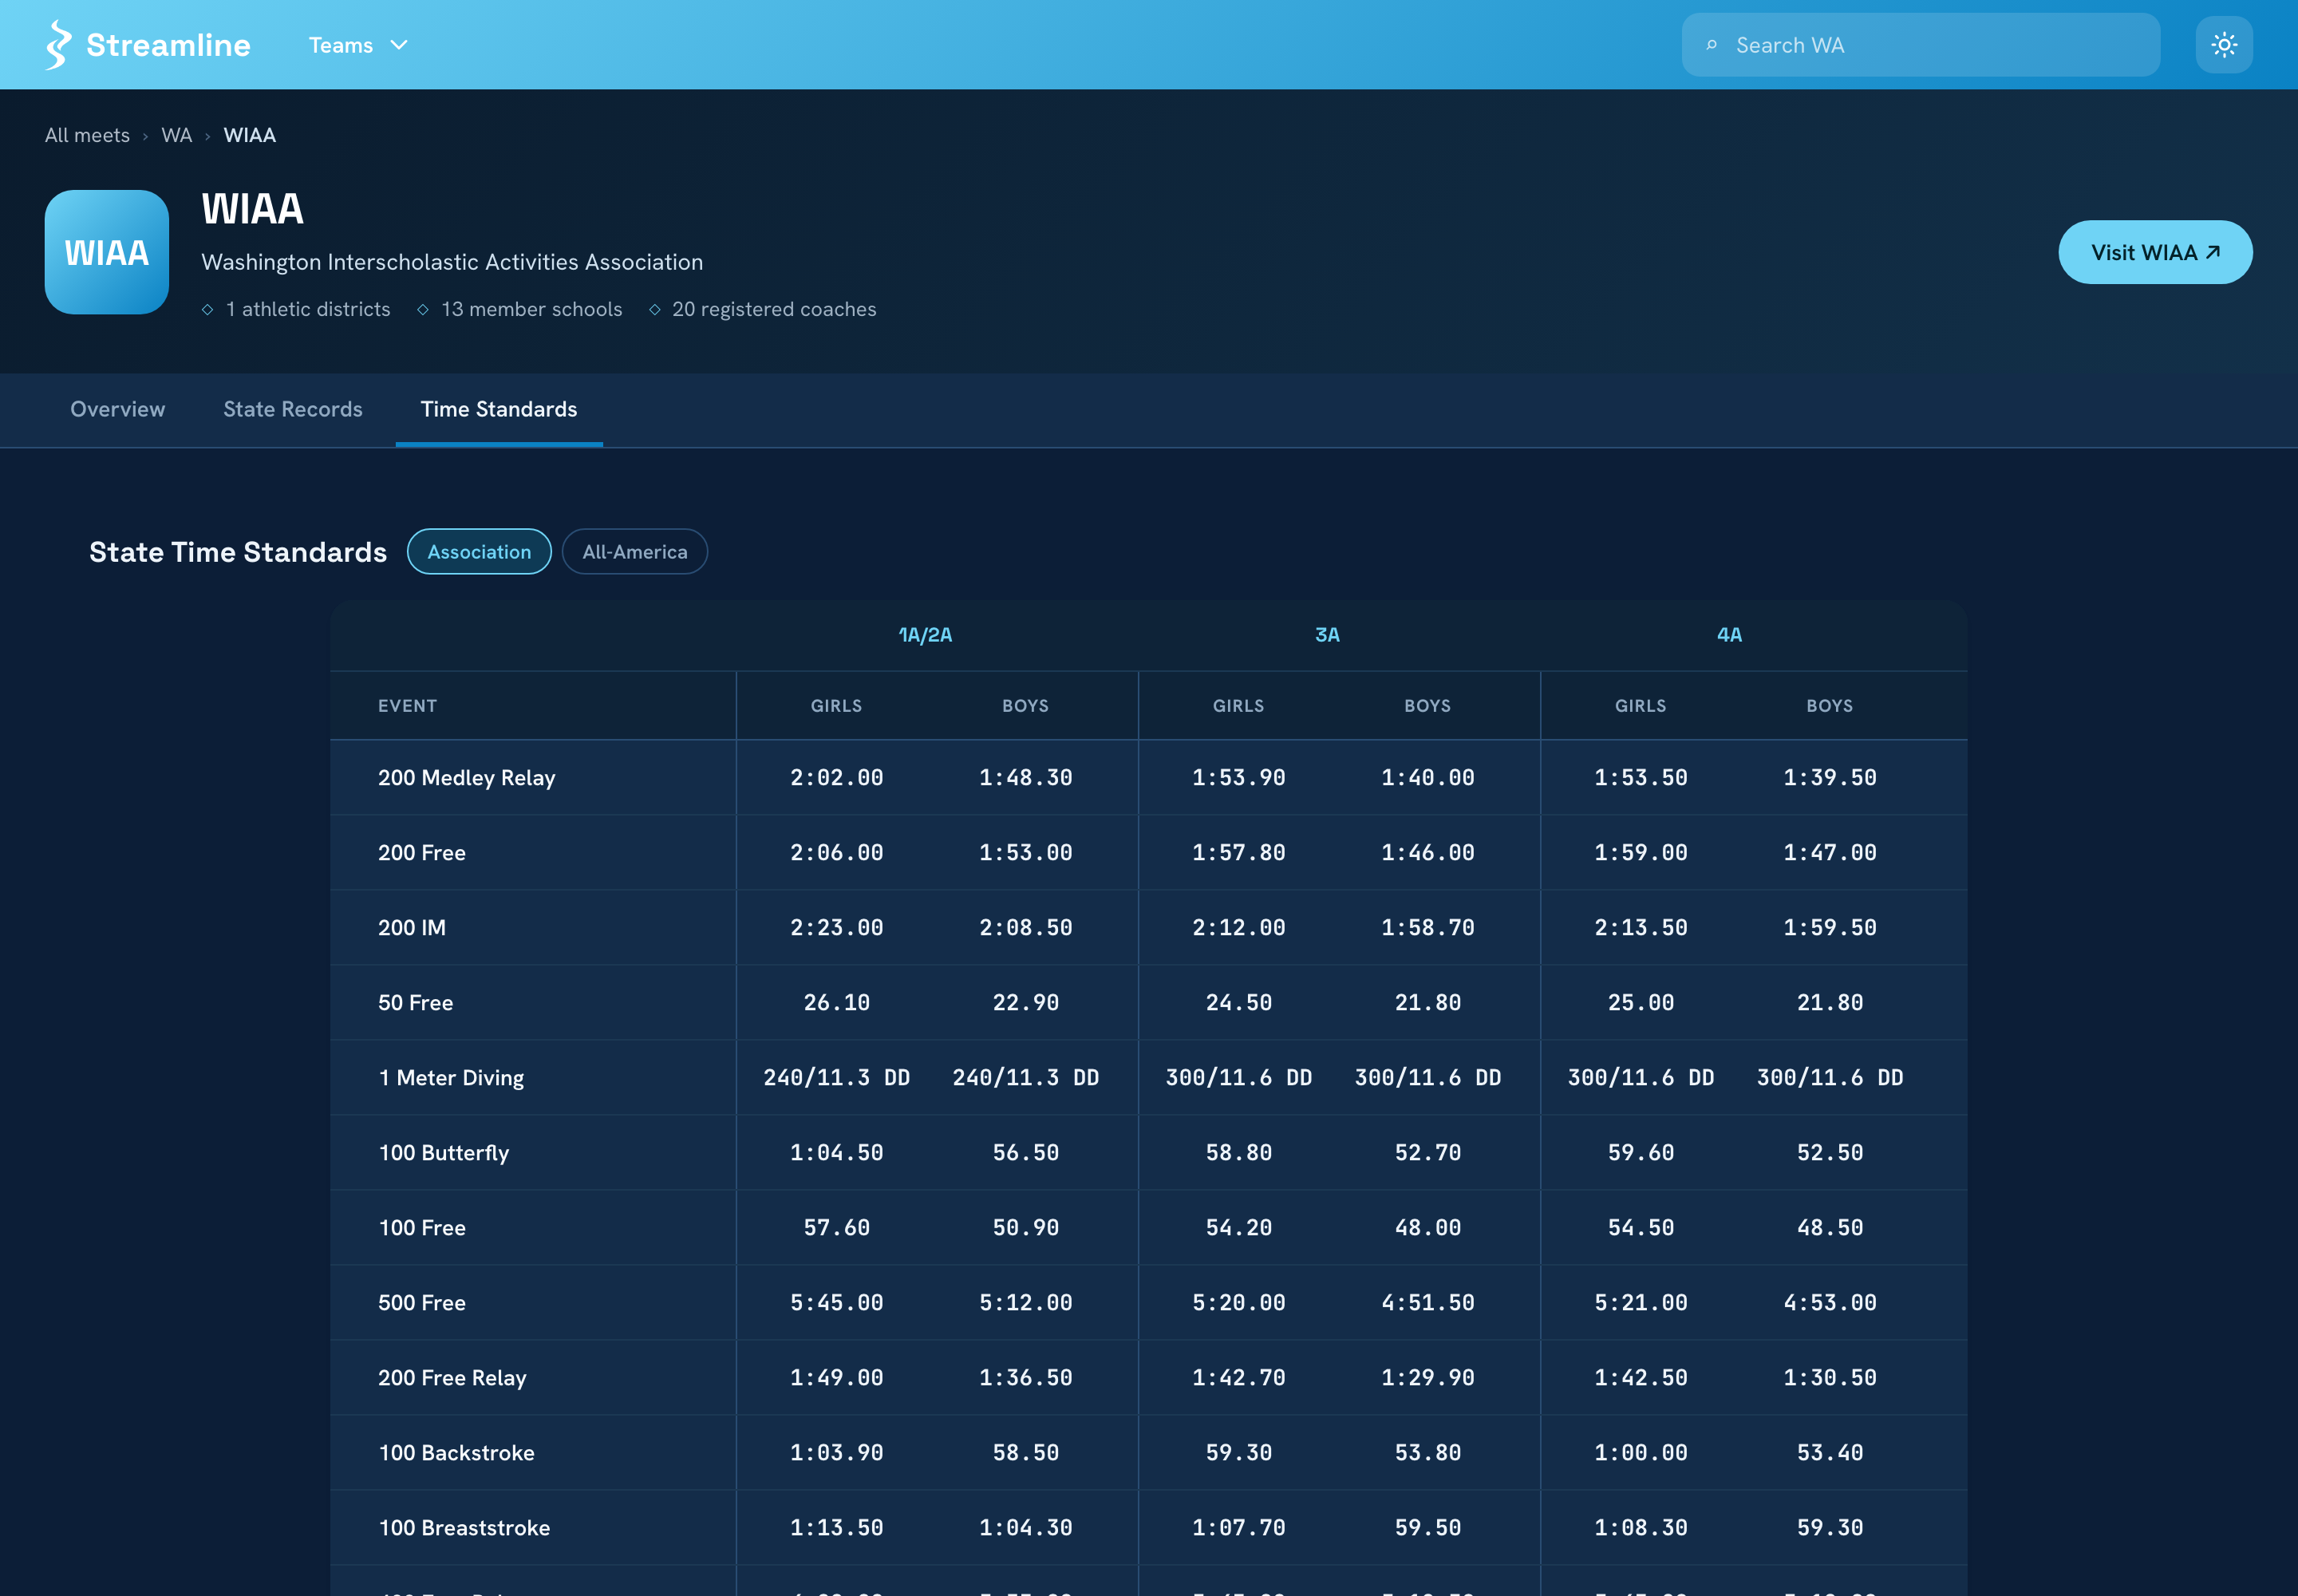The image size is (2298, 1596).
Task: Click the 200 Free row label
Action: point(422,853)
